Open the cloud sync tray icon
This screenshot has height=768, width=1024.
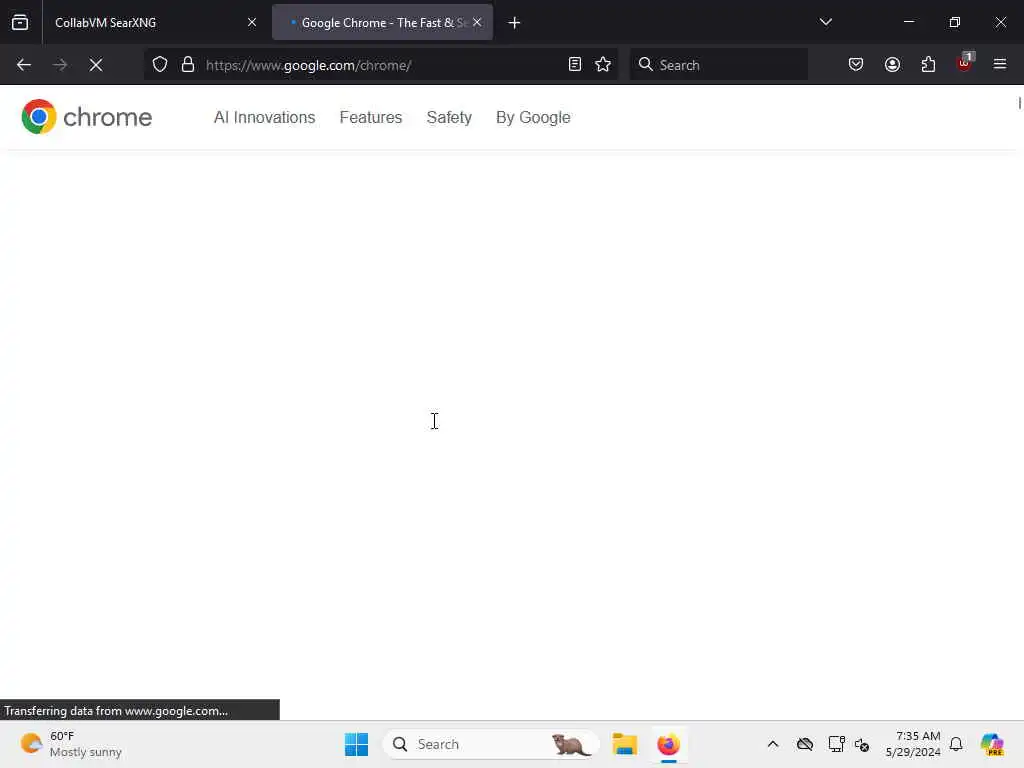[x=805, y=744]
